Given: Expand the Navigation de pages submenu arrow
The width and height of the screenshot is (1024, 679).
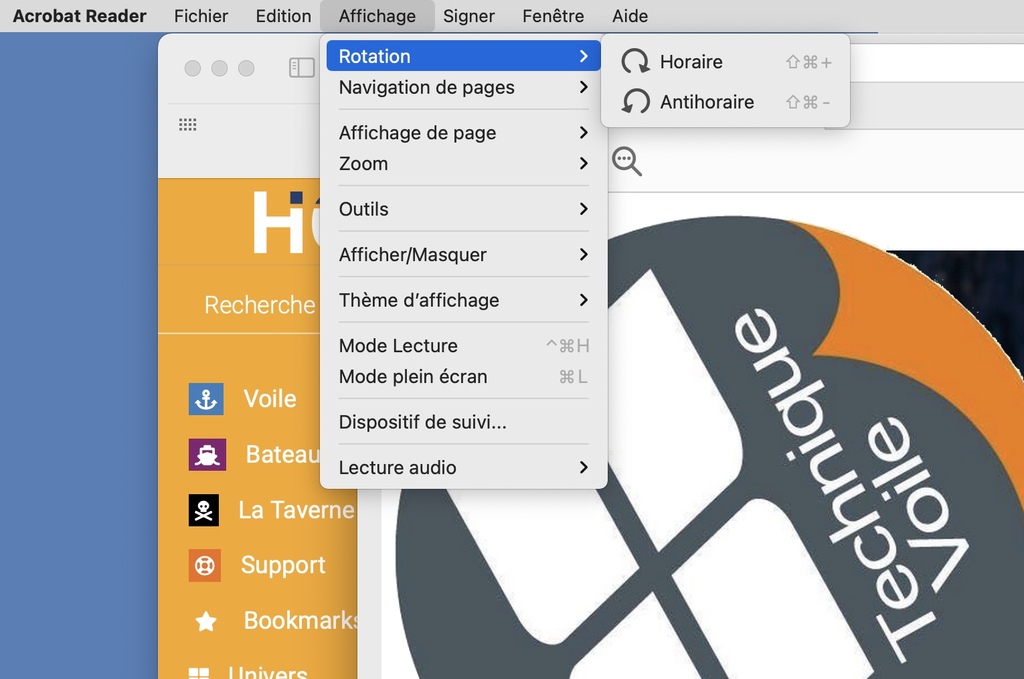Looking at the screenshot, I should 584,87.
